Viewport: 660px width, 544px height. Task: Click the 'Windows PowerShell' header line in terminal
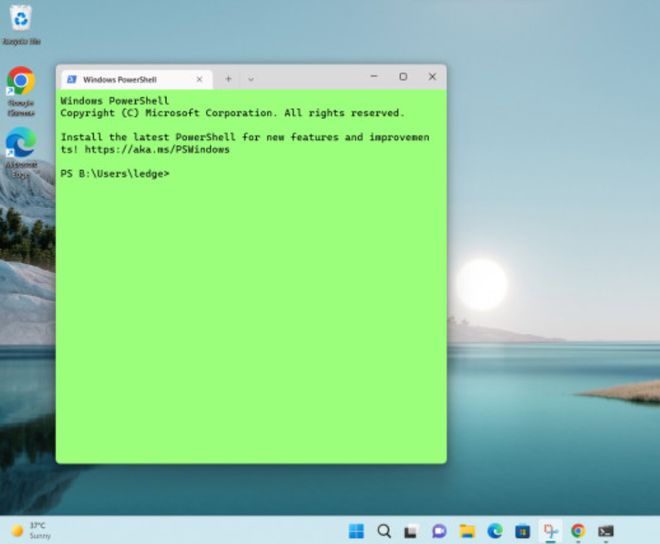coord(114,101)
